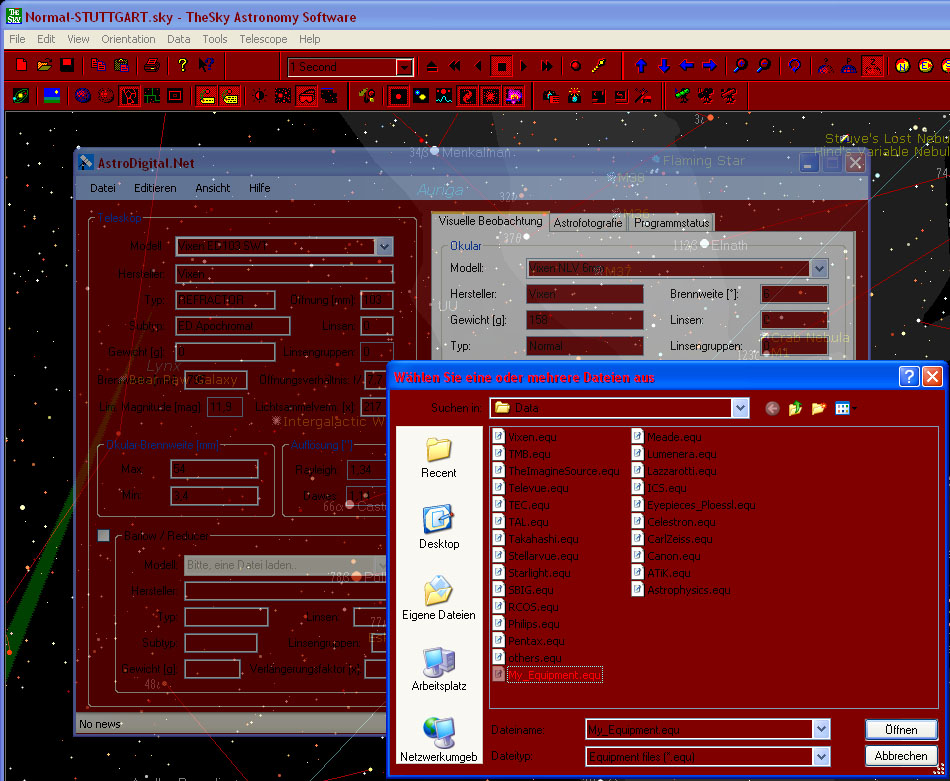950x781 pixels.
Task: Expand the Okular Modell dropdown
Action: [x=819, y=268]
